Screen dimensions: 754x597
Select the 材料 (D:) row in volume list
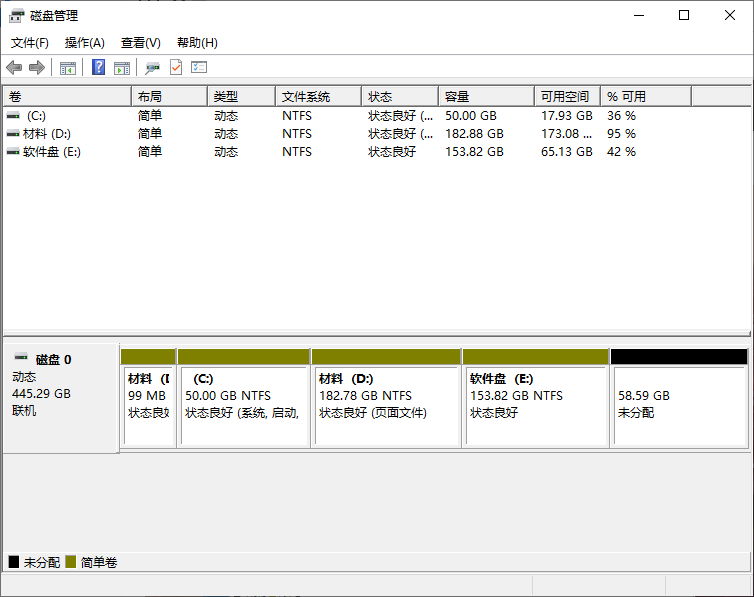point(46,134)
